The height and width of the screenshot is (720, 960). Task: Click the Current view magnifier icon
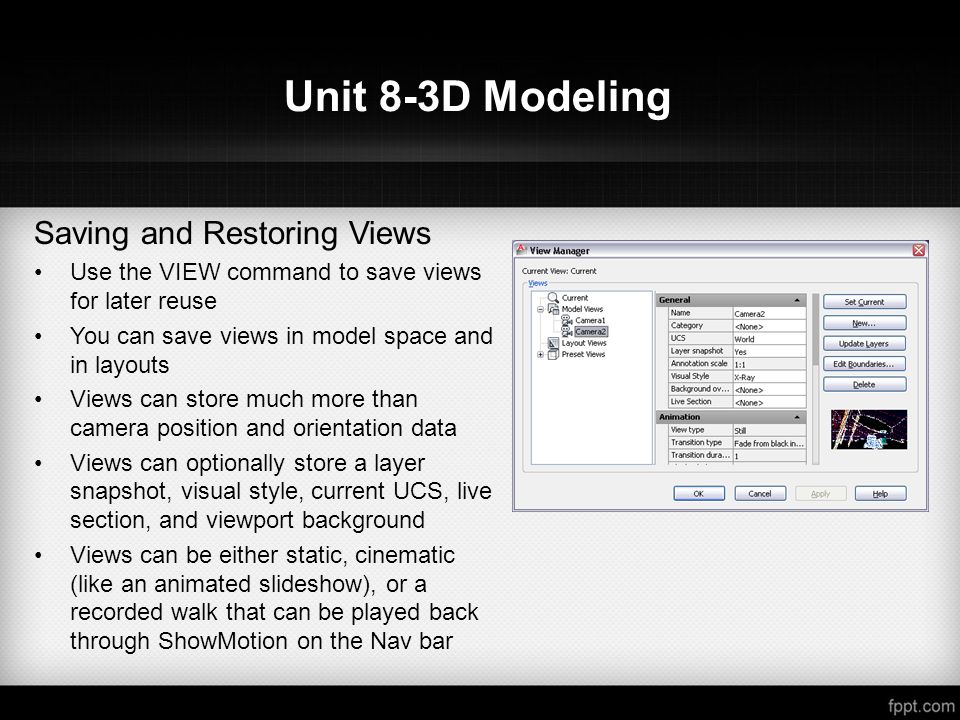553,298
